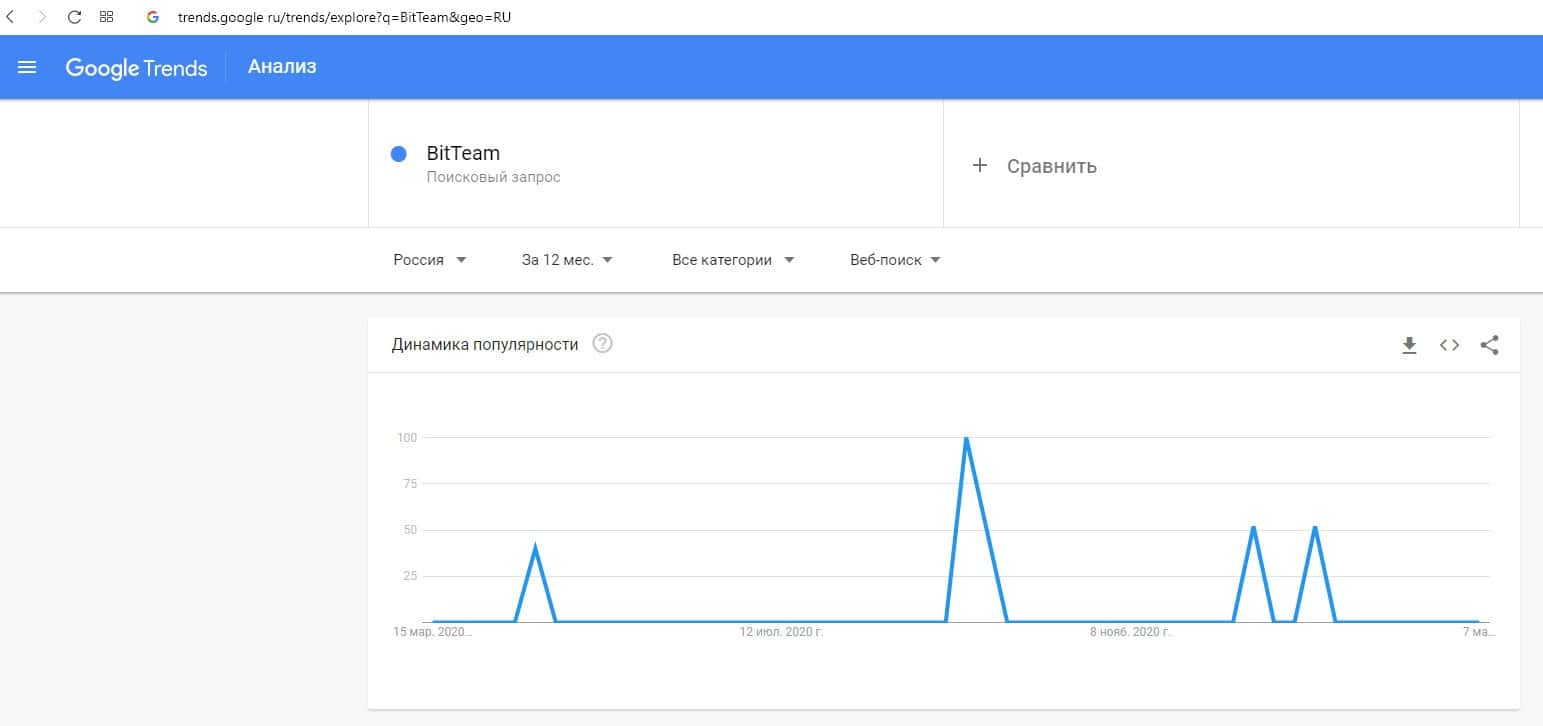Open the browser tab grid icon
This screenshot has height=726, width=1543.
pyautogui.click(x=106, y=17)
